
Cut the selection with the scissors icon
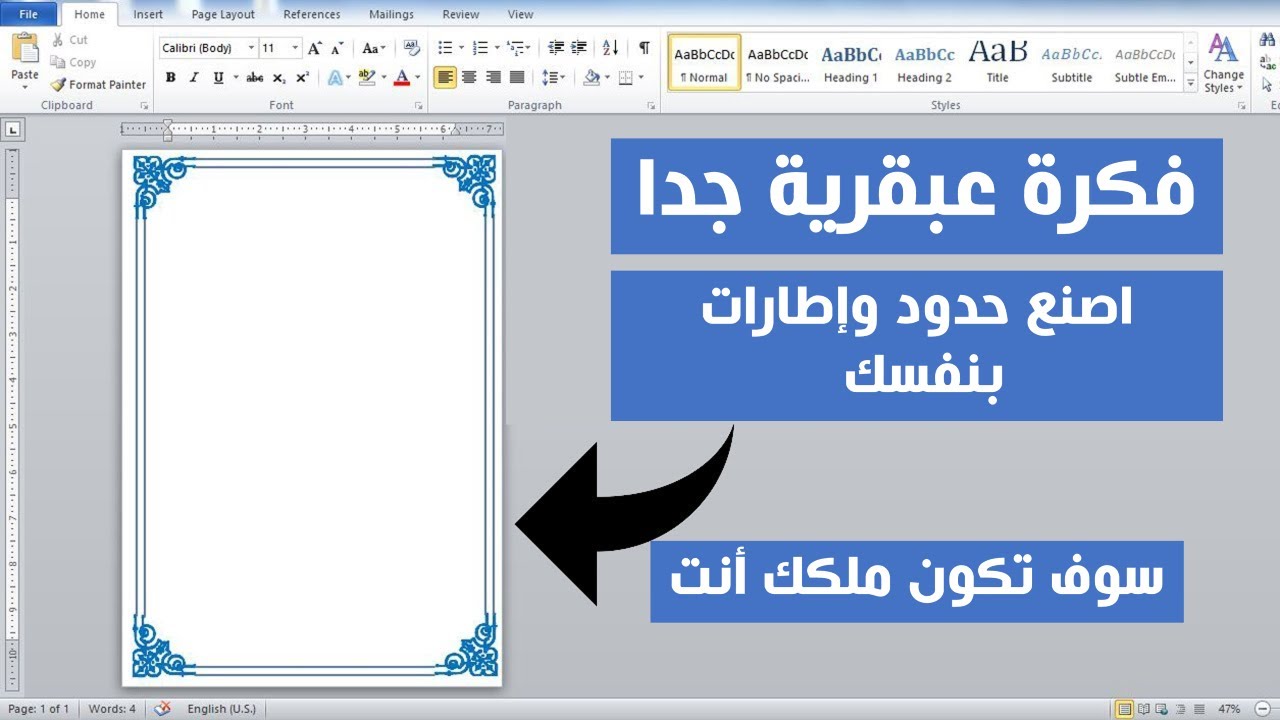57,40
